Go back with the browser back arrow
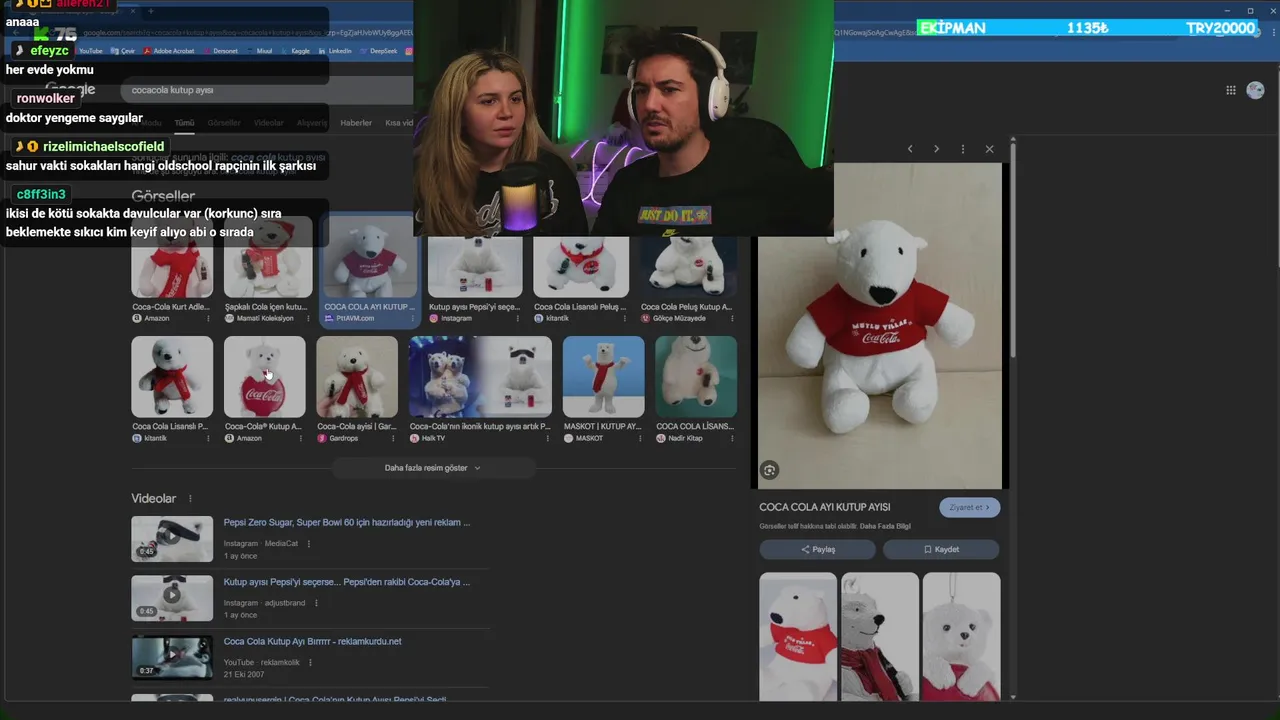Viewport: 1280px width, 720px height. click(x=14, y=32)
